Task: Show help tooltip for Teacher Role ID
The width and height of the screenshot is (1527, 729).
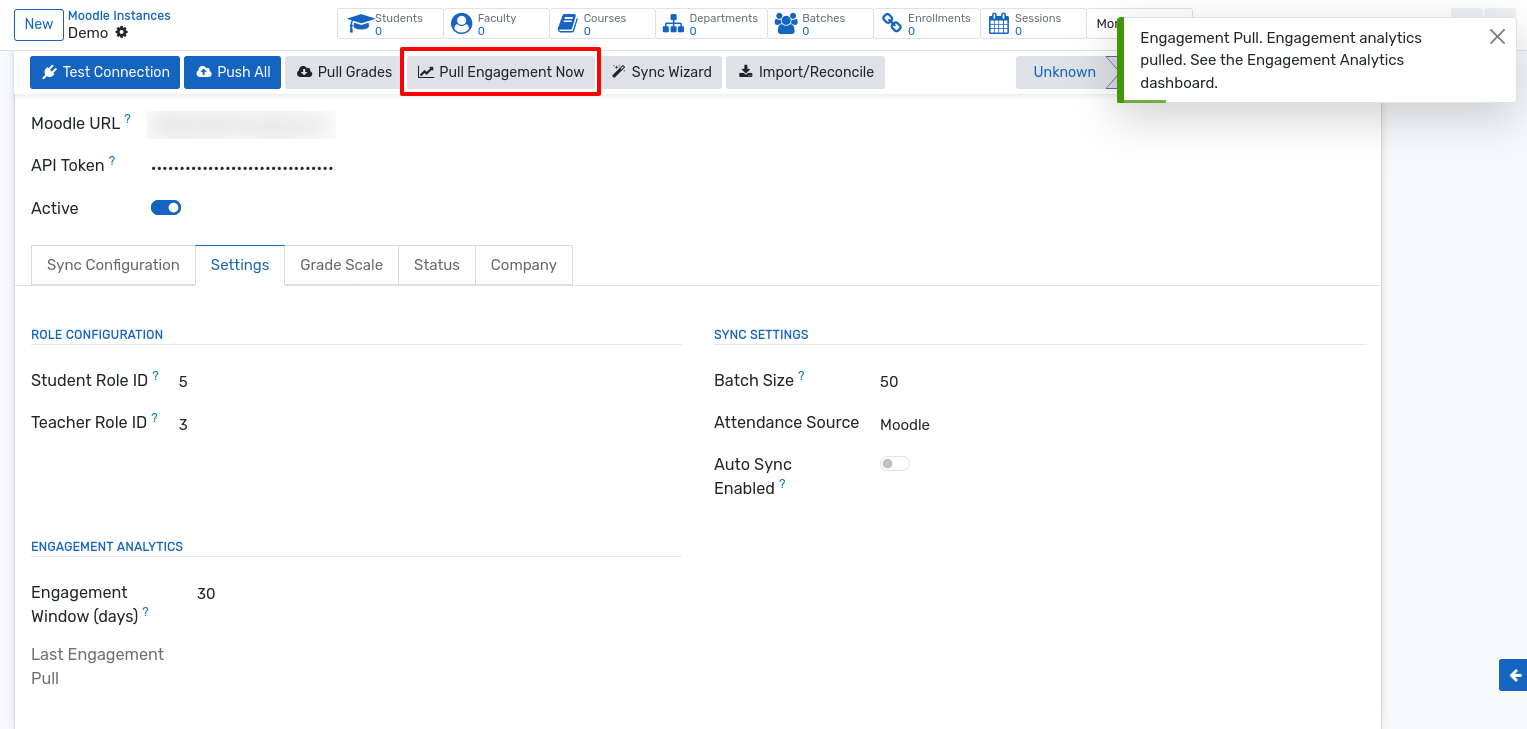Action: point(154,417)
